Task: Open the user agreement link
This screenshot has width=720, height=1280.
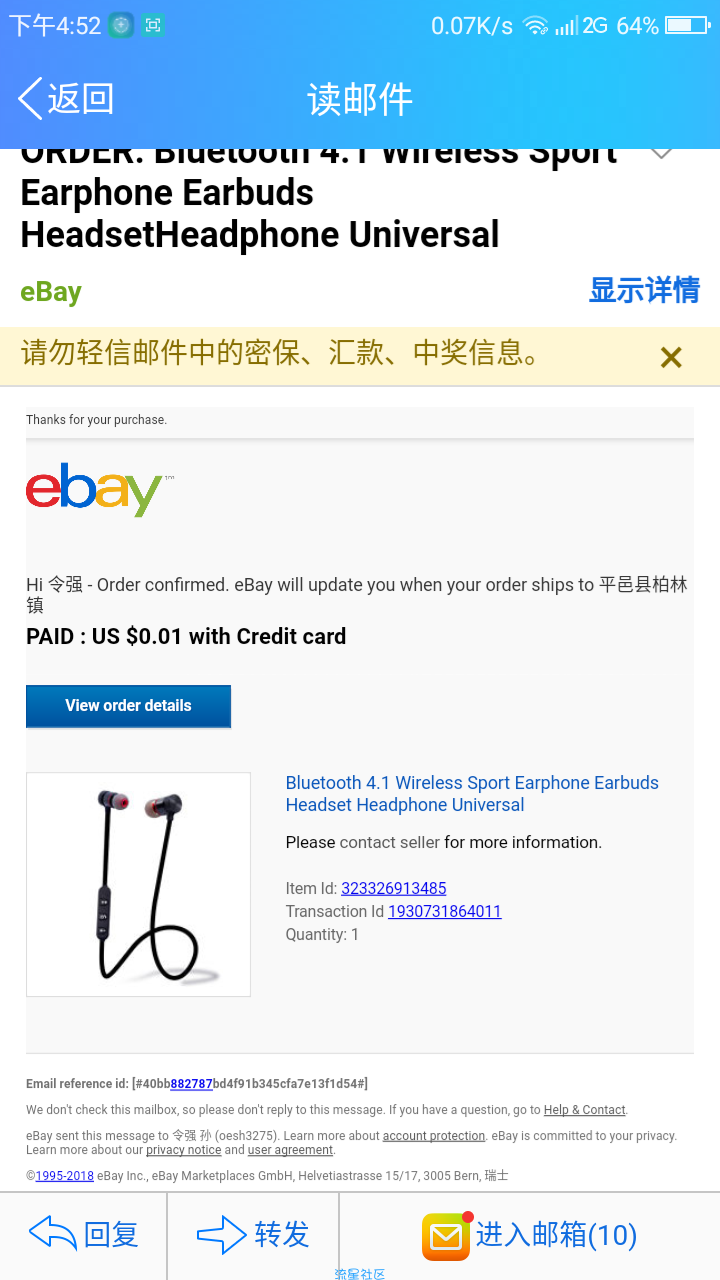Action: click(290, 1150)
